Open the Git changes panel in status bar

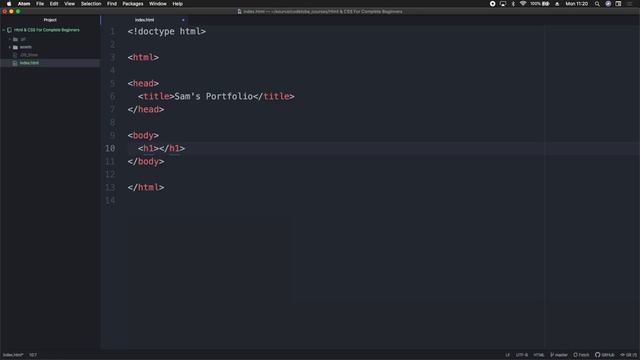click(629, 355)
